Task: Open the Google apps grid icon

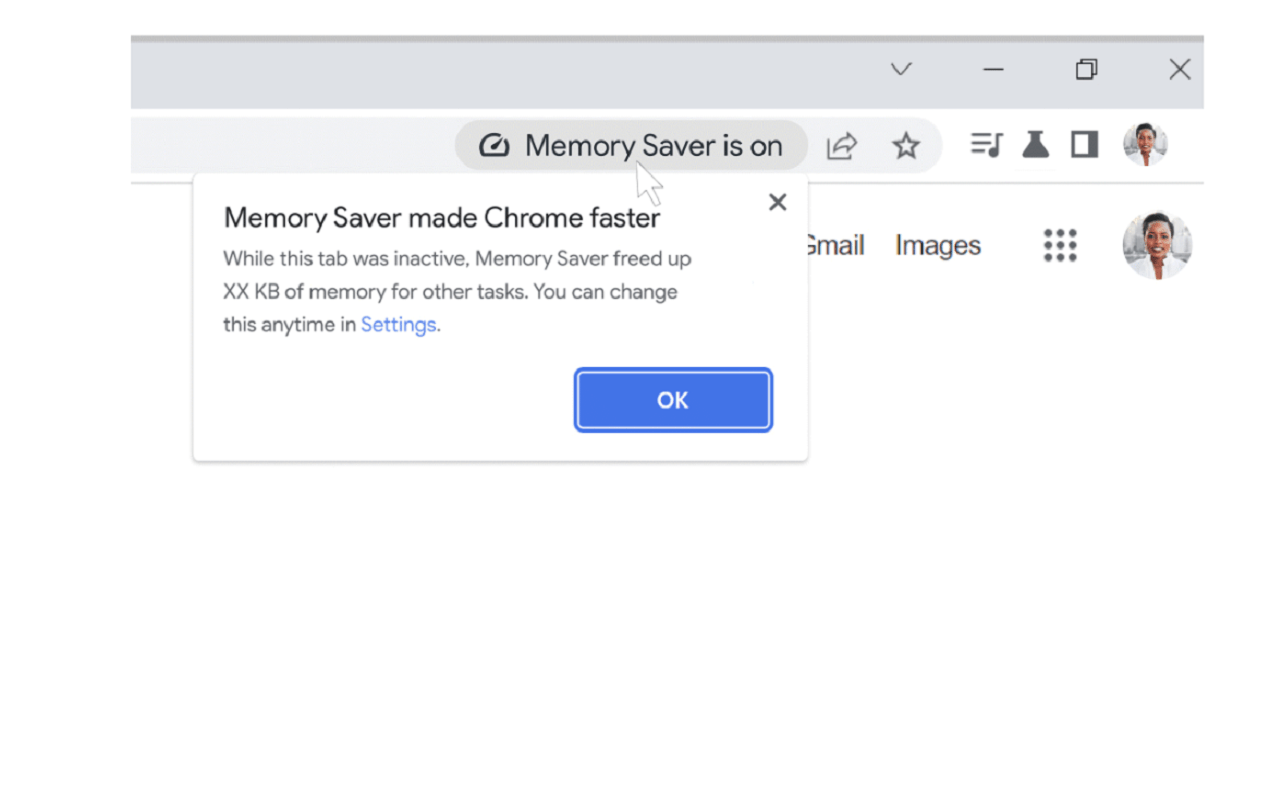Action: pos(1060,245)
